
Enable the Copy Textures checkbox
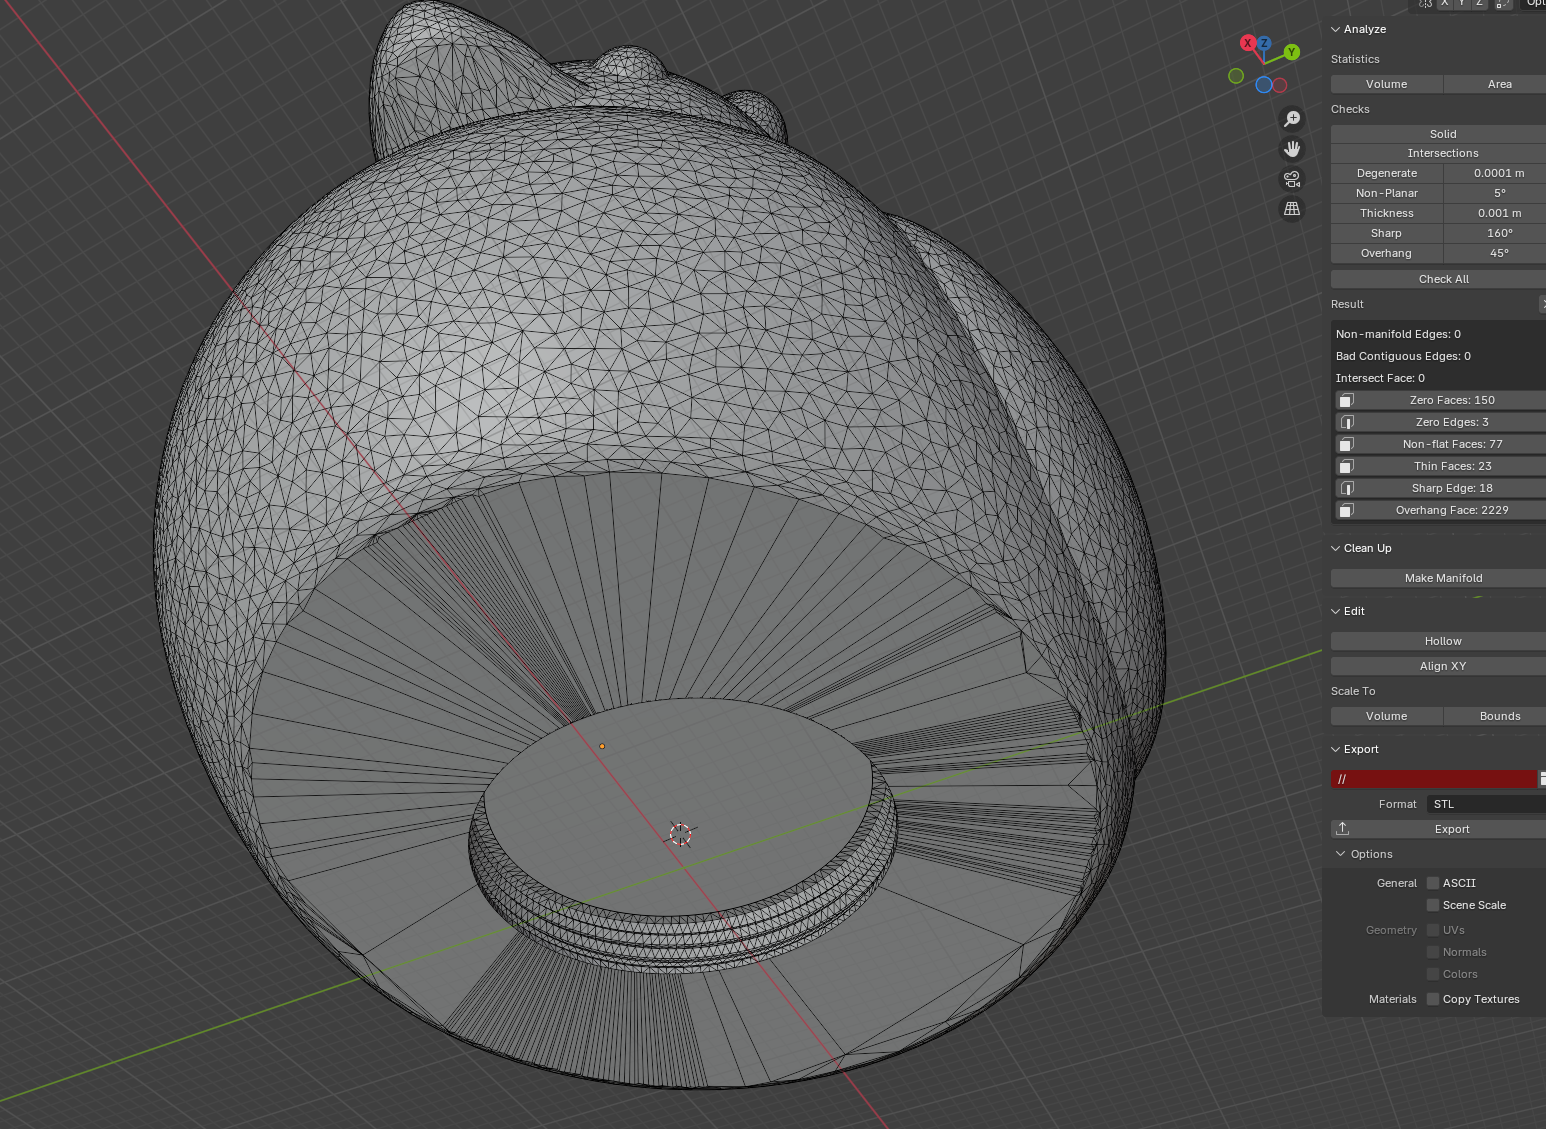click(1433, 999)
